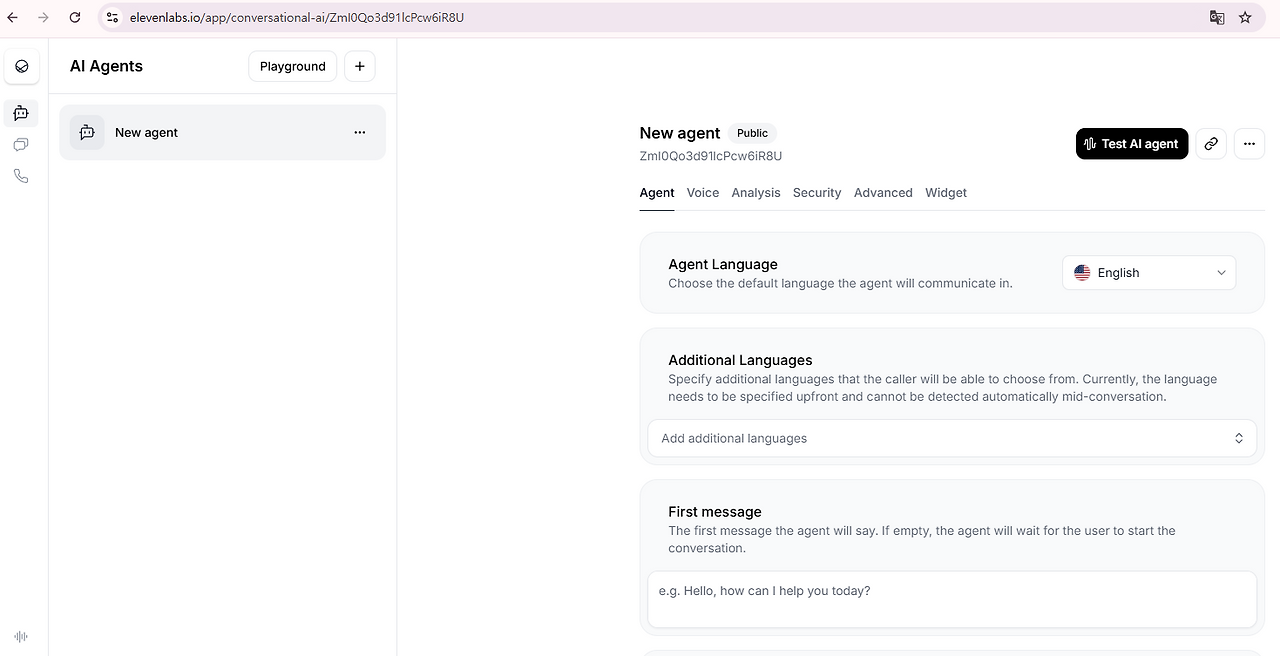
Task: Switch to the Advanced tab
Action: click(883, 192)
